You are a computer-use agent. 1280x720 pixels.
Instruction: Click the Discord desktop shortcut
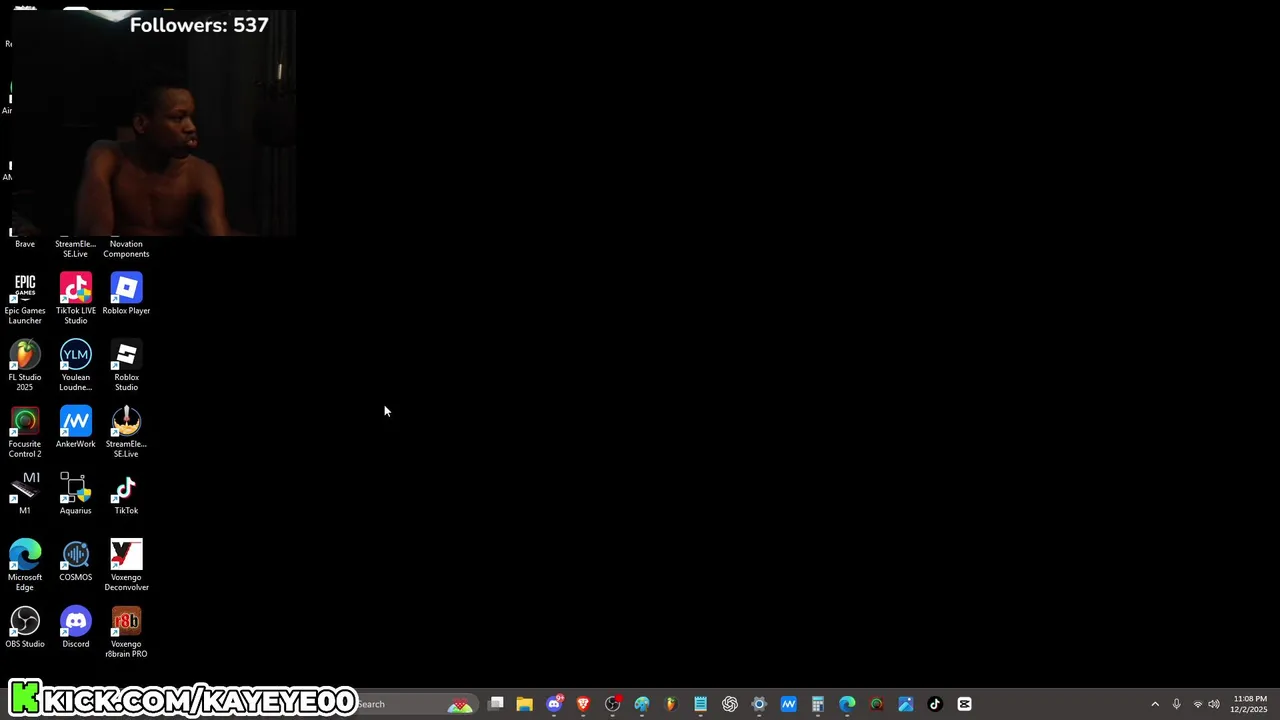point(76,628)
